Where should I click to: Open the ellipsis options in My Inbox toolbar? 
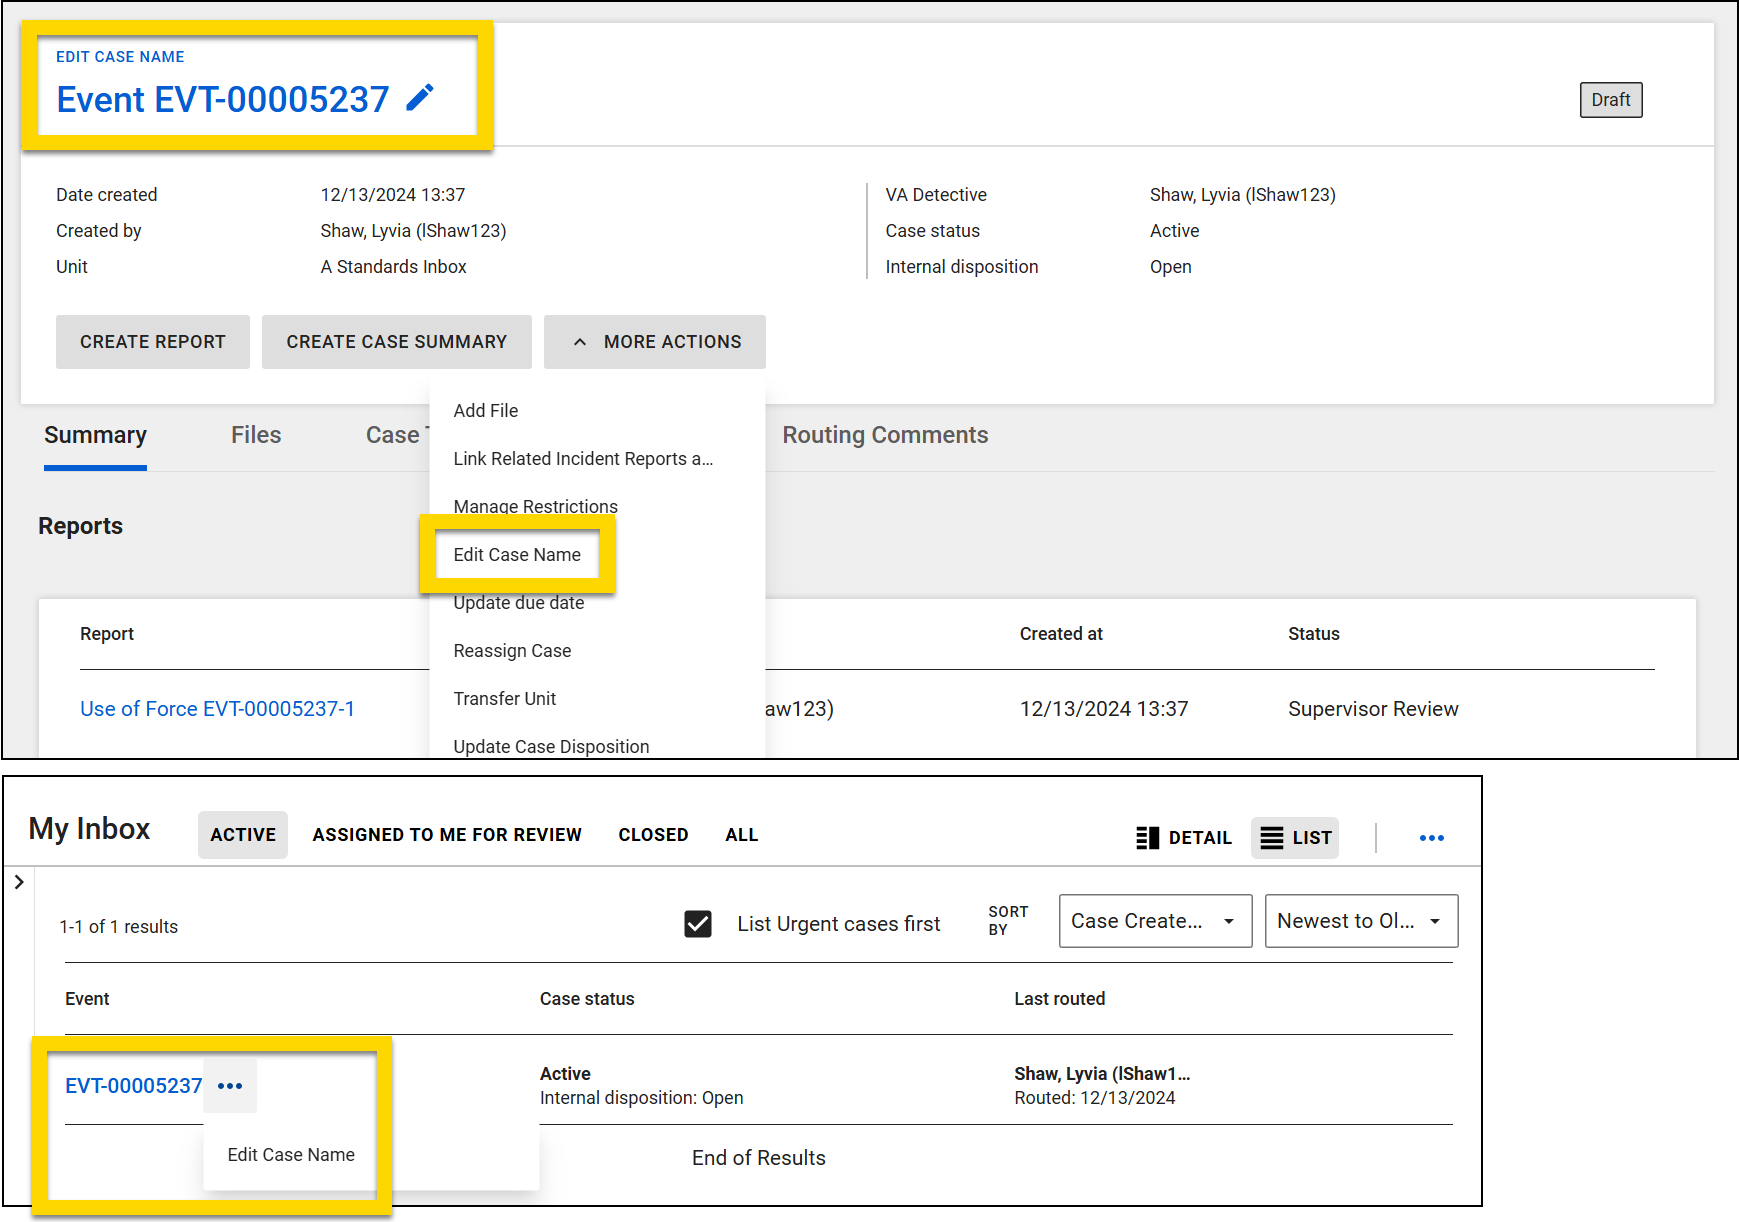(1432, 837)
